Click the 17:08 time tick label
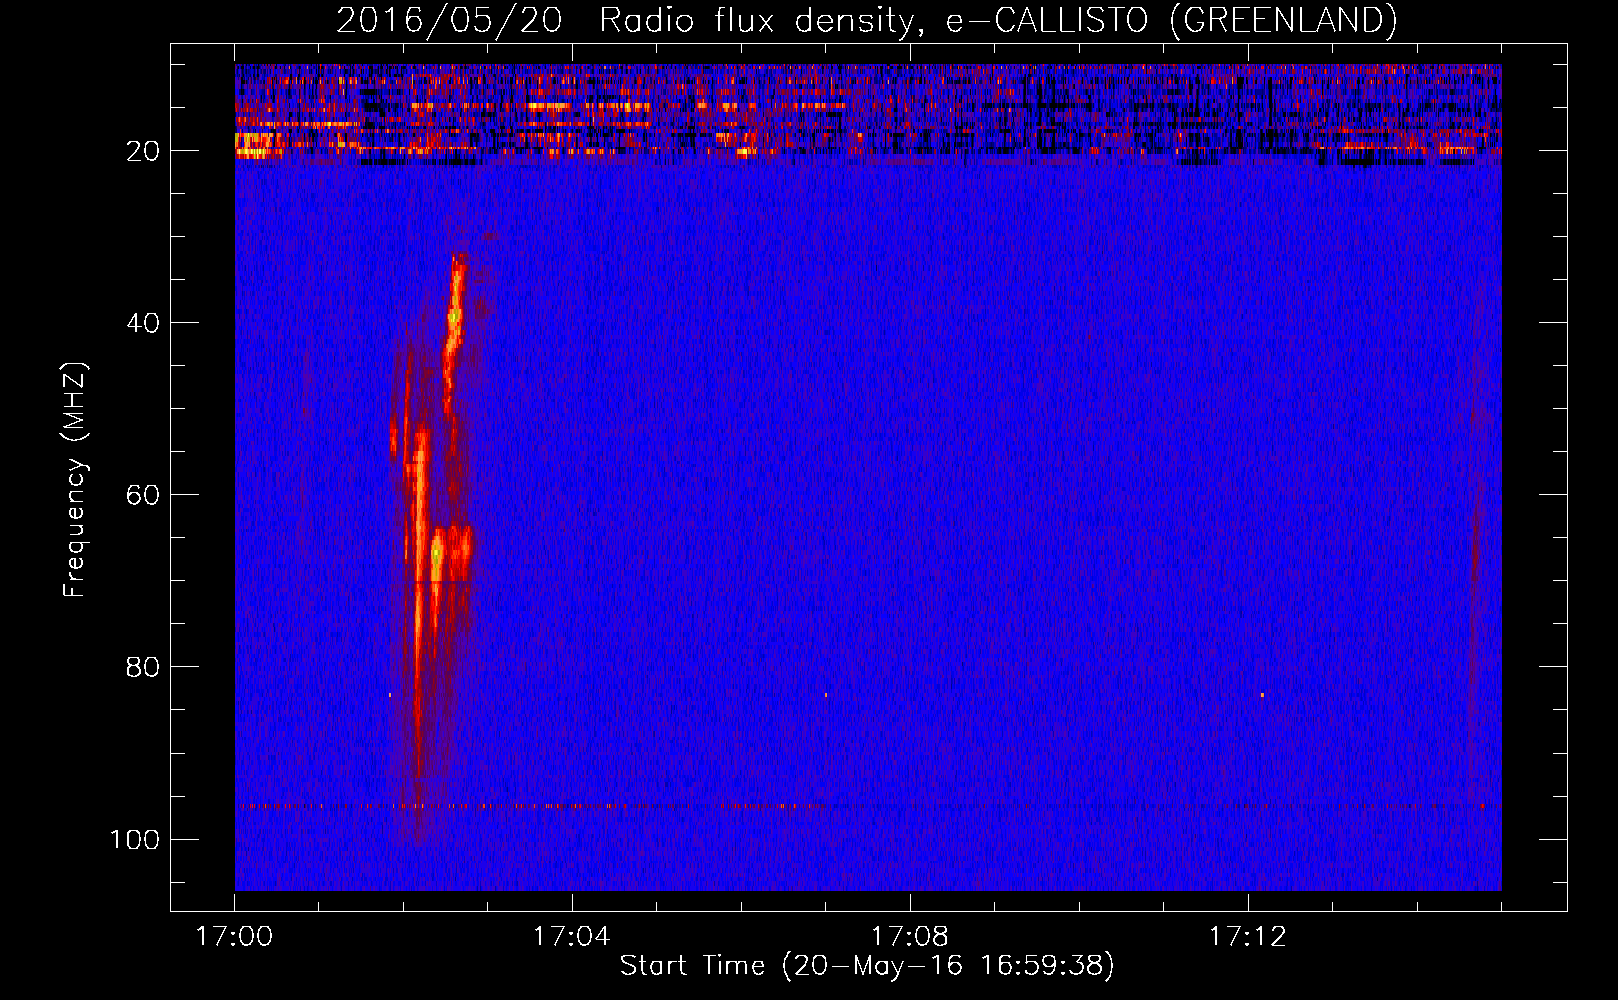 pos(909,937)
